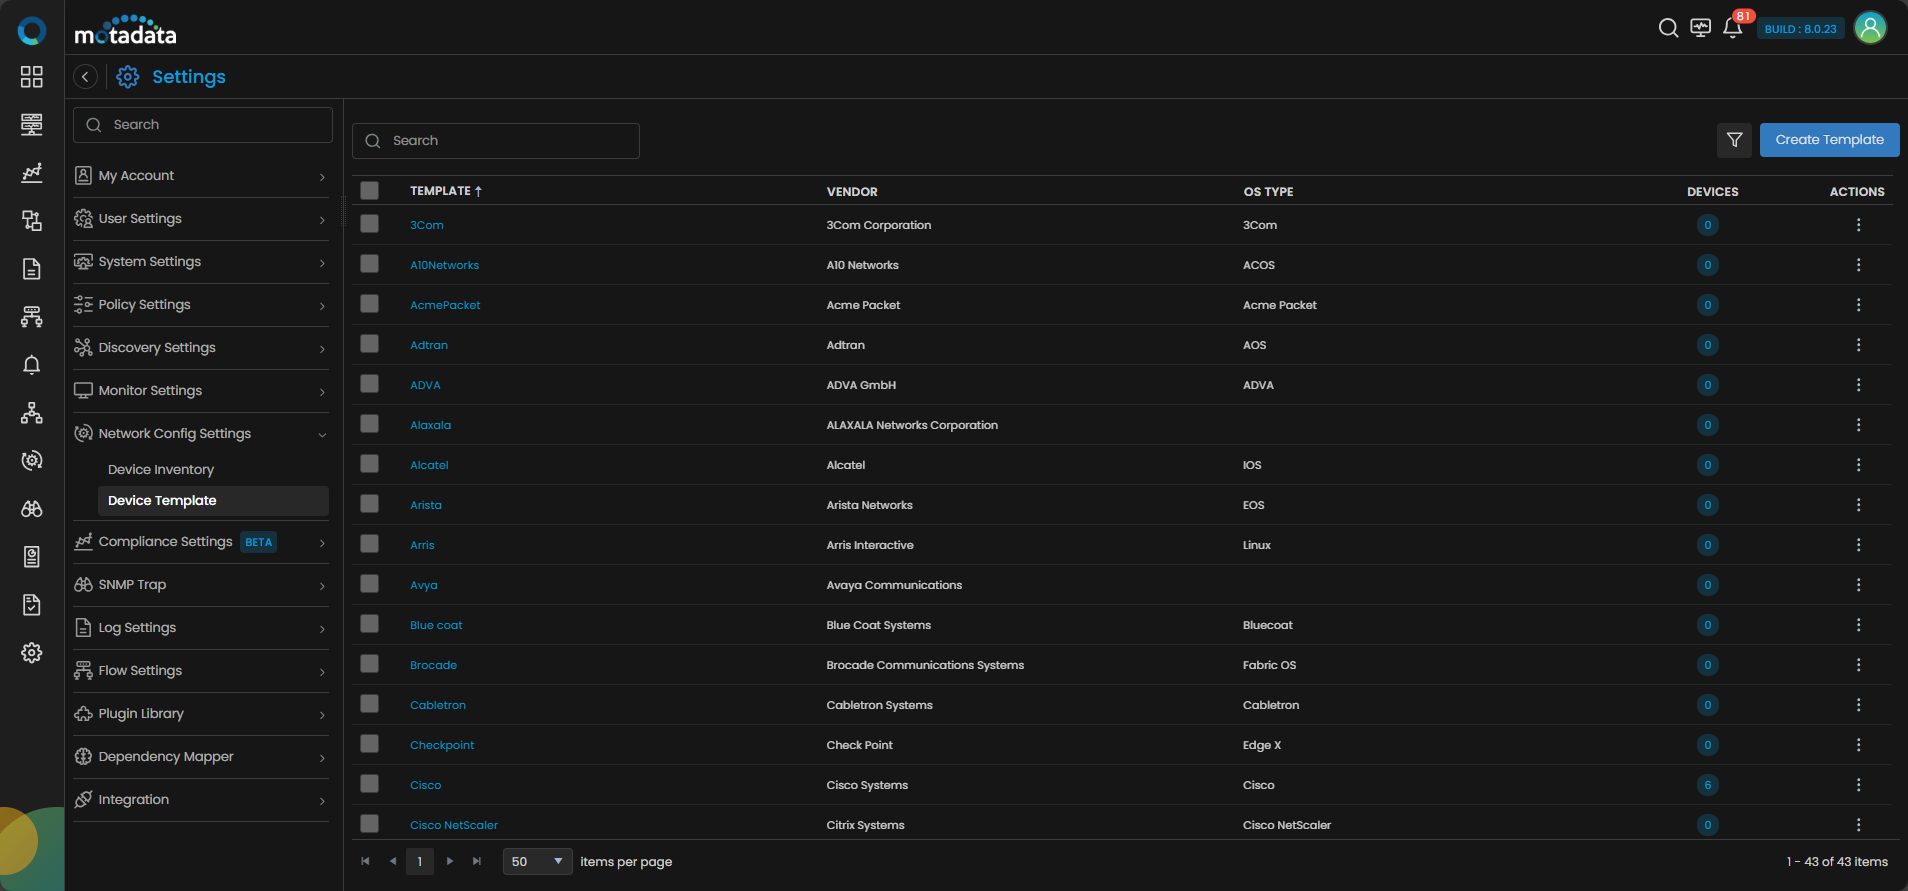The width and height of the screenshot is (1908, 891).
Task: Click the Cisco row device count badge
Action: point(1708,785)
